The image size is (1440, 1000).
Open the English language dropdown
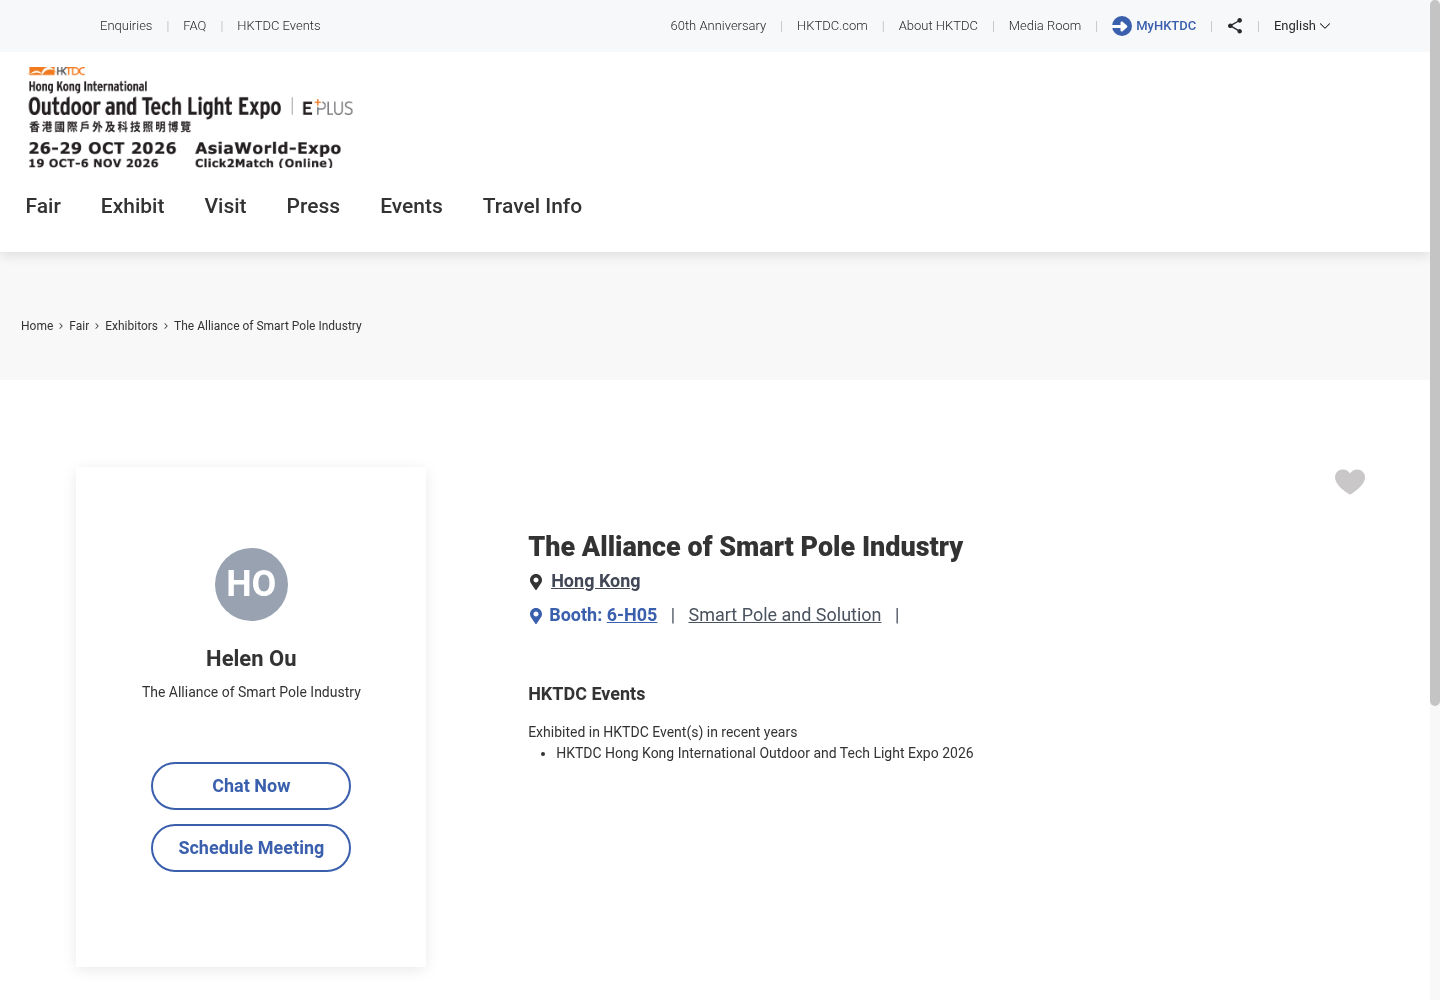tap(1301, 26)
